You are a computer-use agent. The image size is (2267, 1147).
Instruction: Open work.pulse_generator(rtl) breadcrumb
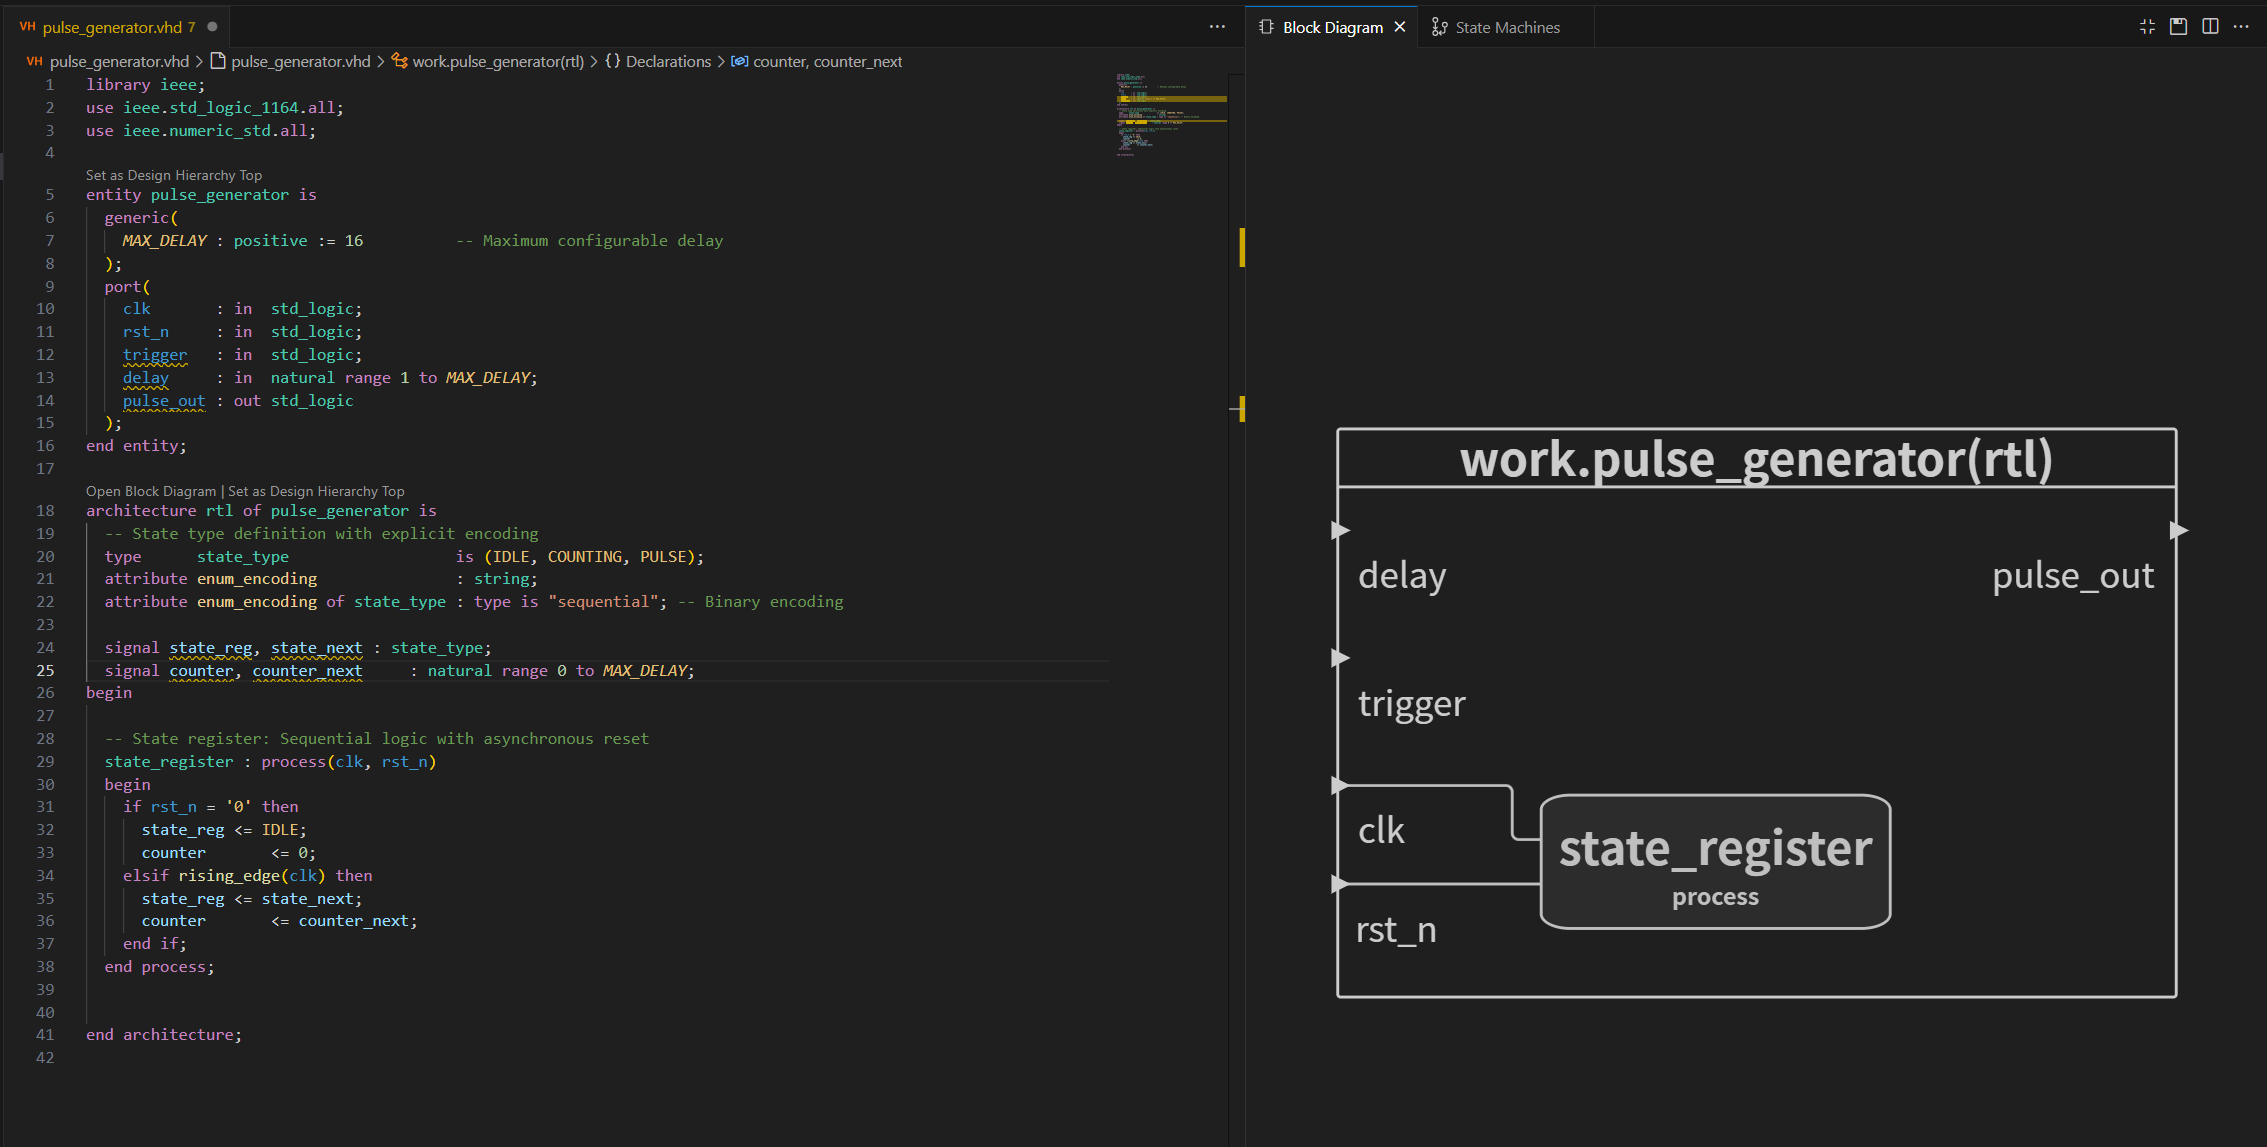tap(498, 61)
